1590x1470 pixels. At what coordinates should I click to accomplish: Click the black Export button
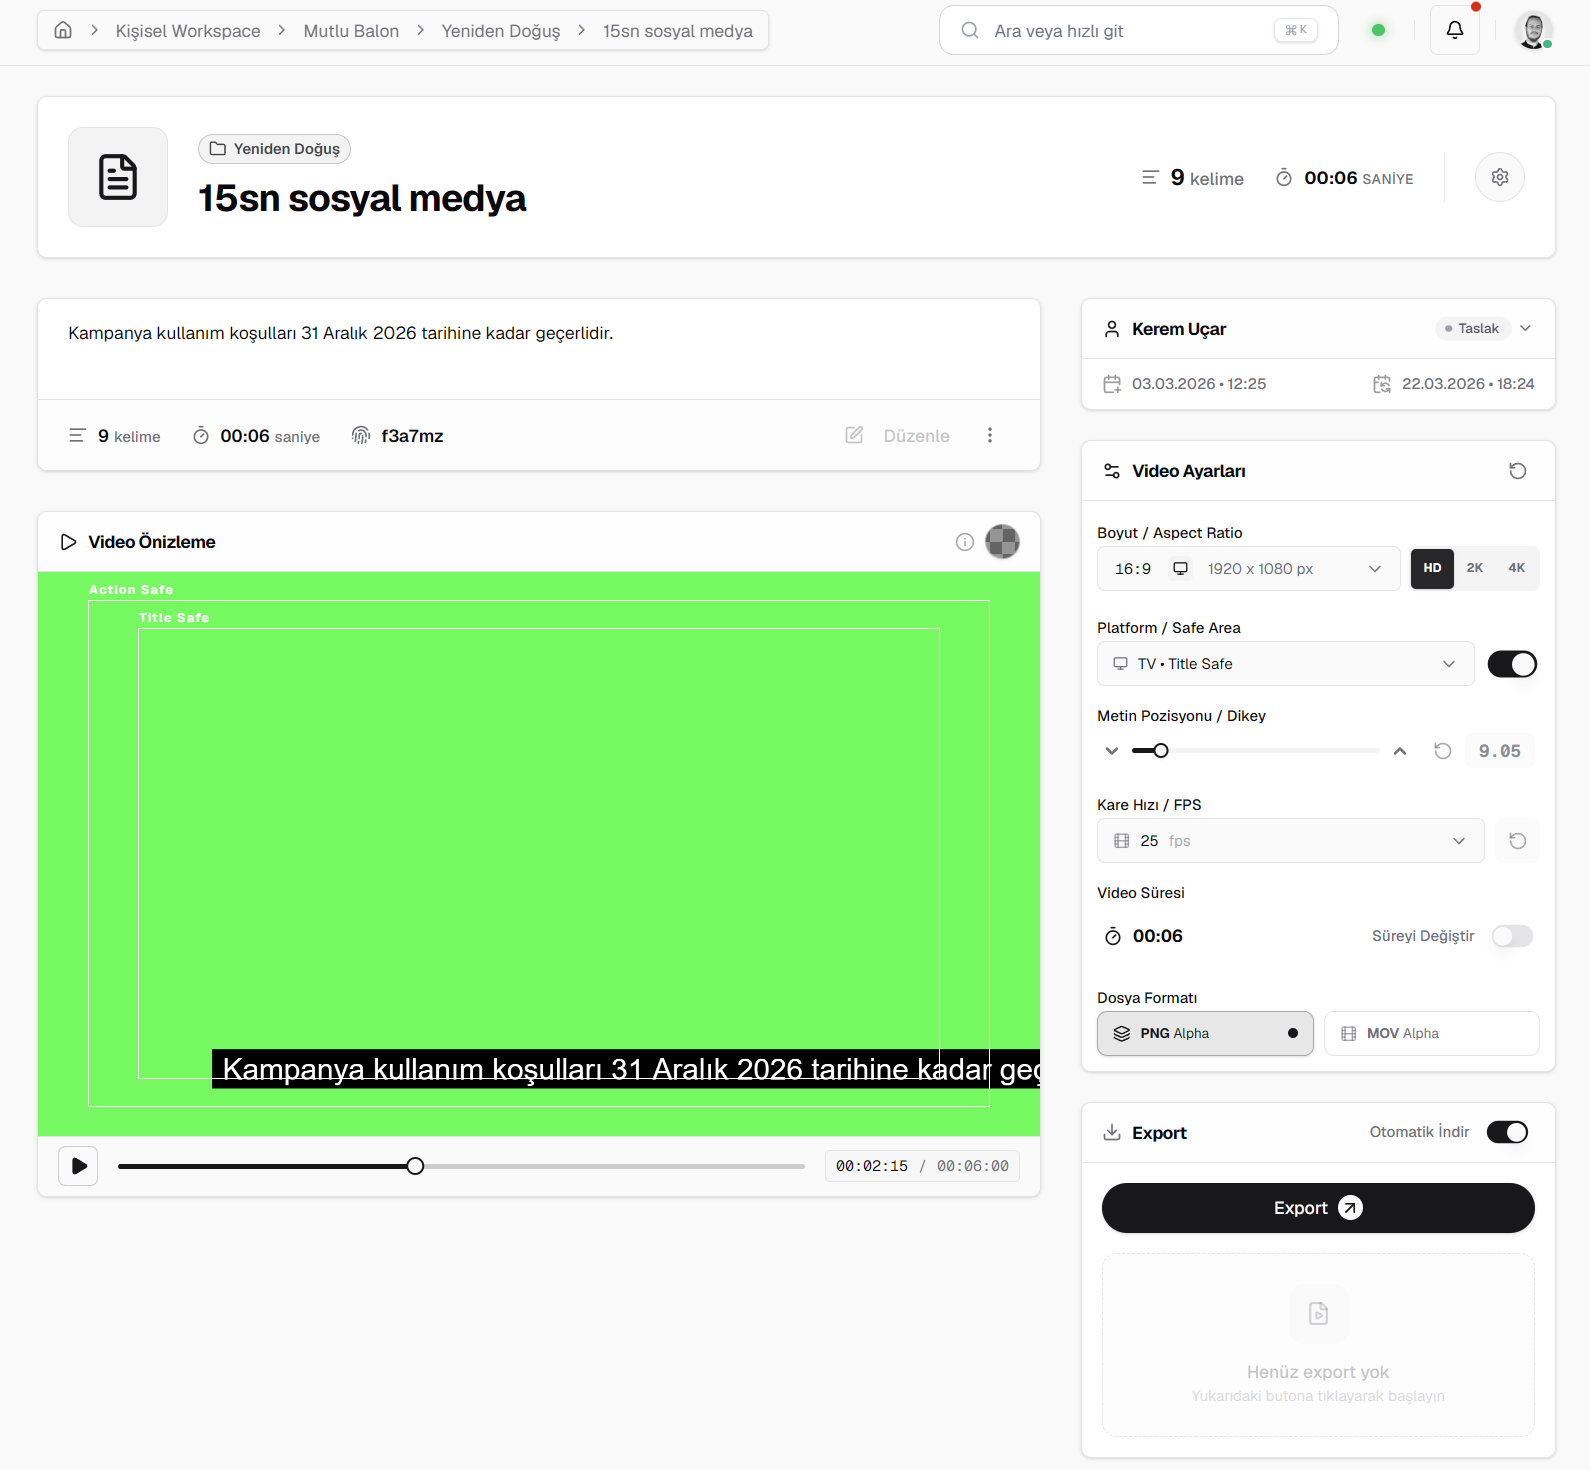1317,1208
